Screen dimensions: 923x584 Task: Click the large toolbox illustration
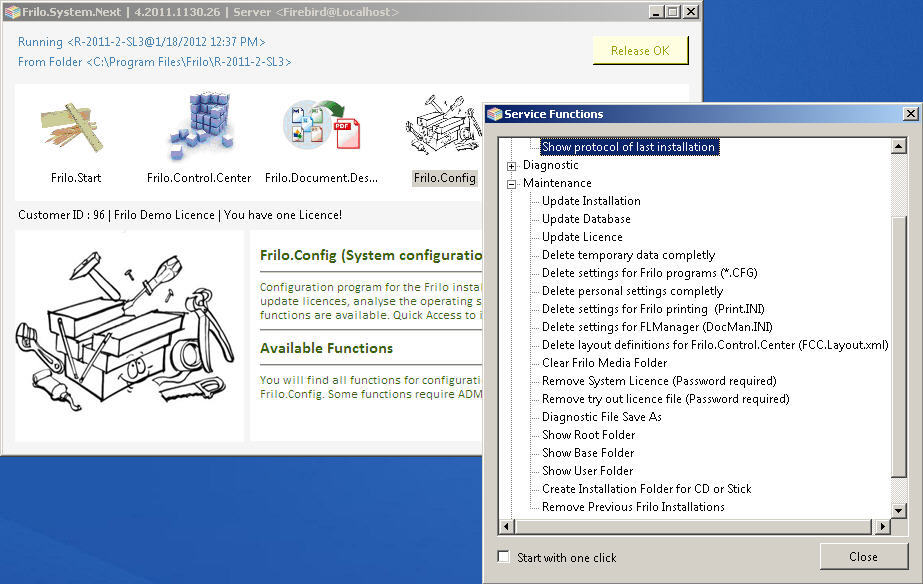pos(125,331)
